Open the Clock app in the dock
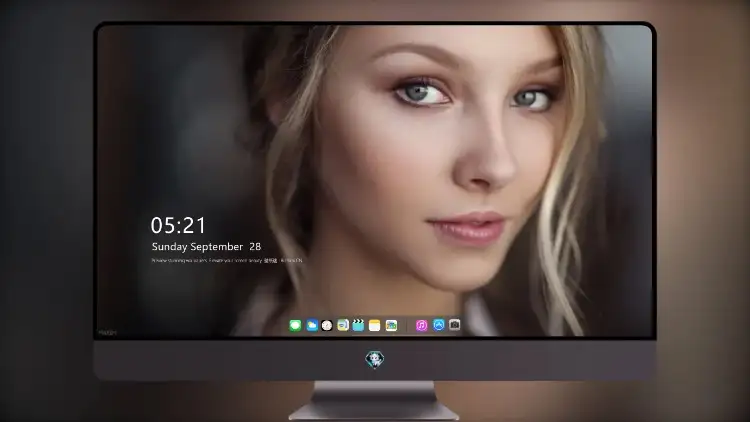The height and width of the screenshot is (422, 750). pyautogui.click(x=327, y=326)
